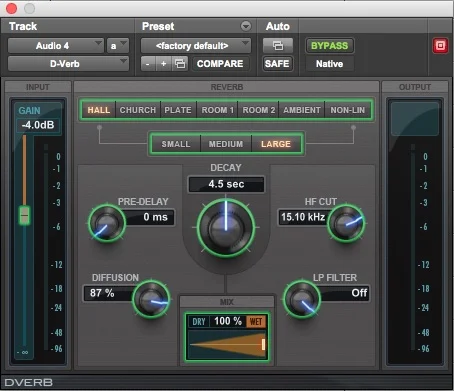Toggle the COMPARE button
Viewport: 454px width, 391px height.
(220, 64)
